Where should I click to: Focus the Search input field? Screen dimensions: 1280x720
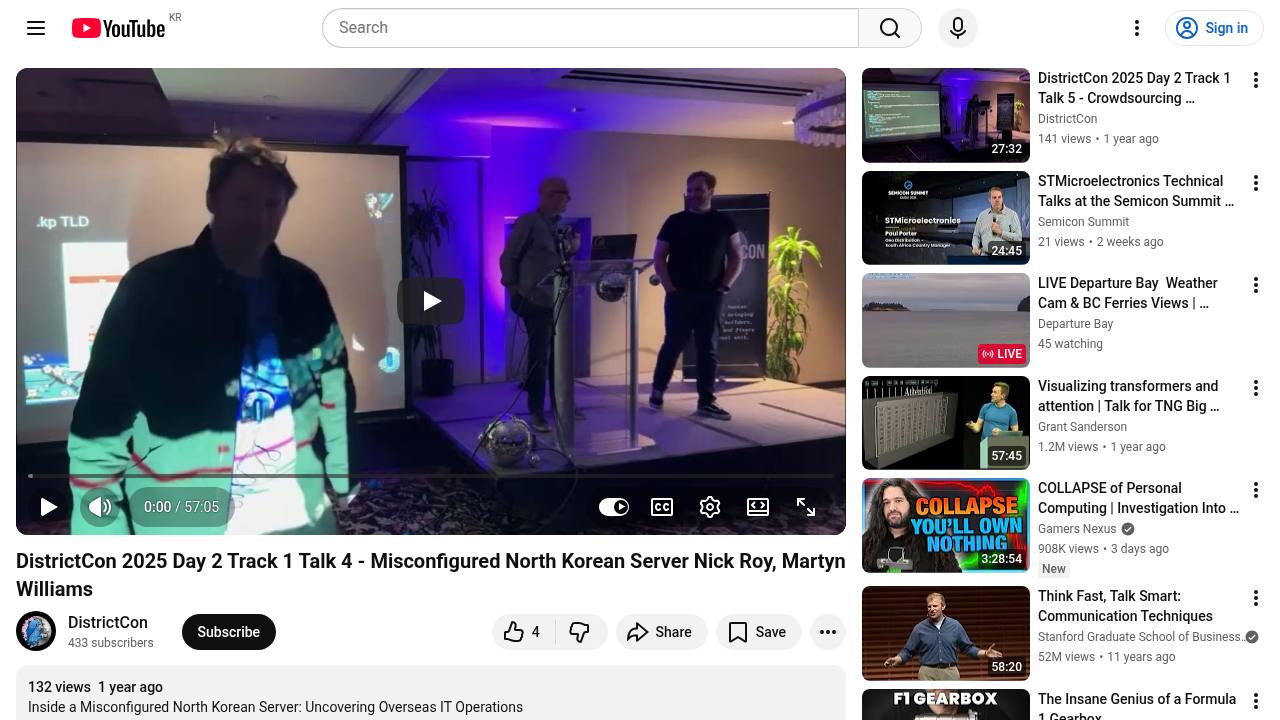click(590, 28)
